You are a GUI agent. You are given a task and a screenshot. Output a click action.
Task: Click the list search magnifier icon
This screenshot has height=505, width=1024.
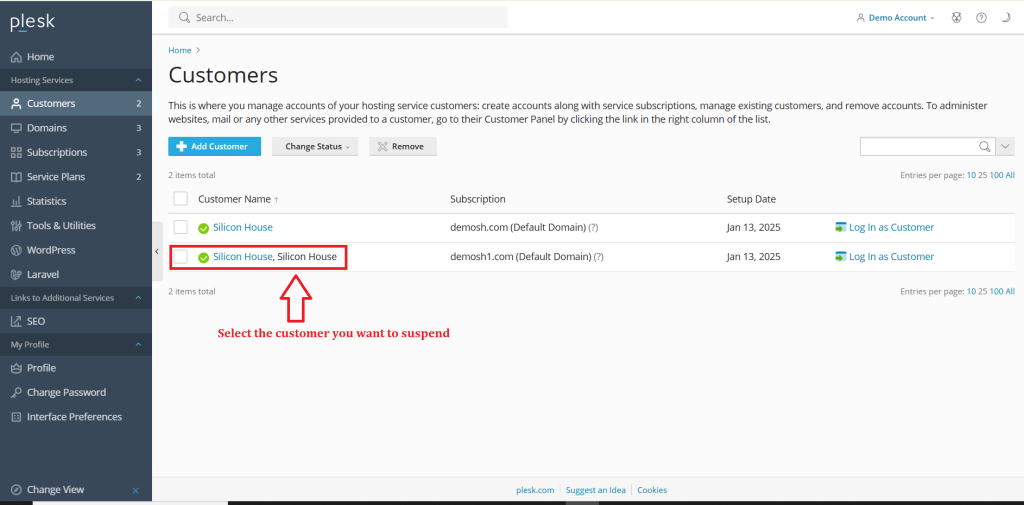click(x=985, y=146)
